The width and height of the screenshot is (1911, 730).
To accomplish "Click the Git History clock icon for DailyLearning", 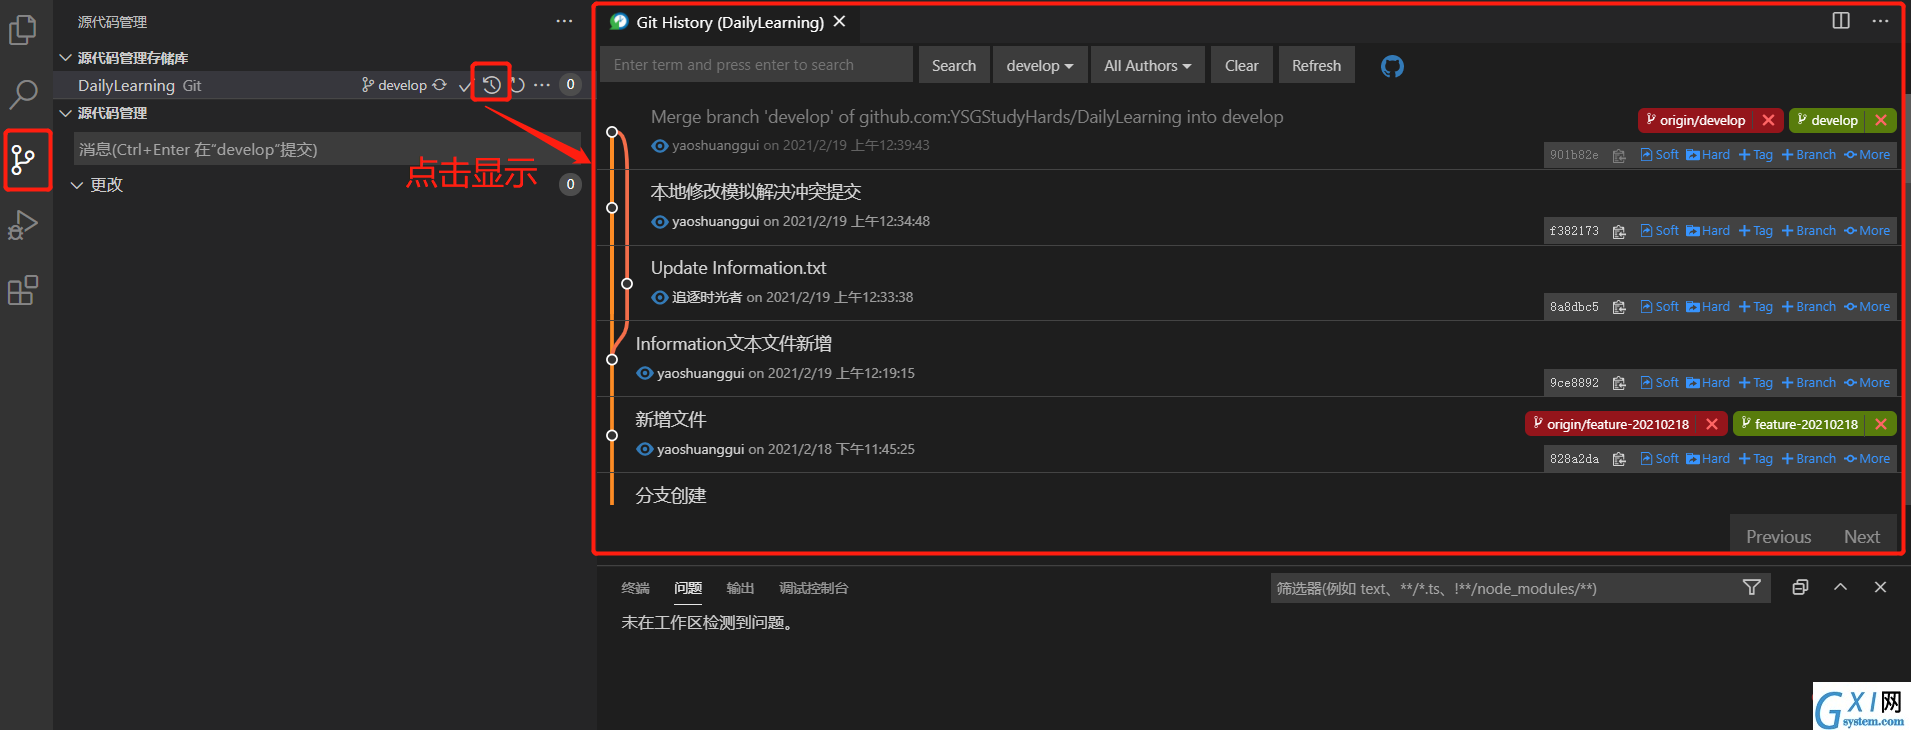I will pos(491,85).
